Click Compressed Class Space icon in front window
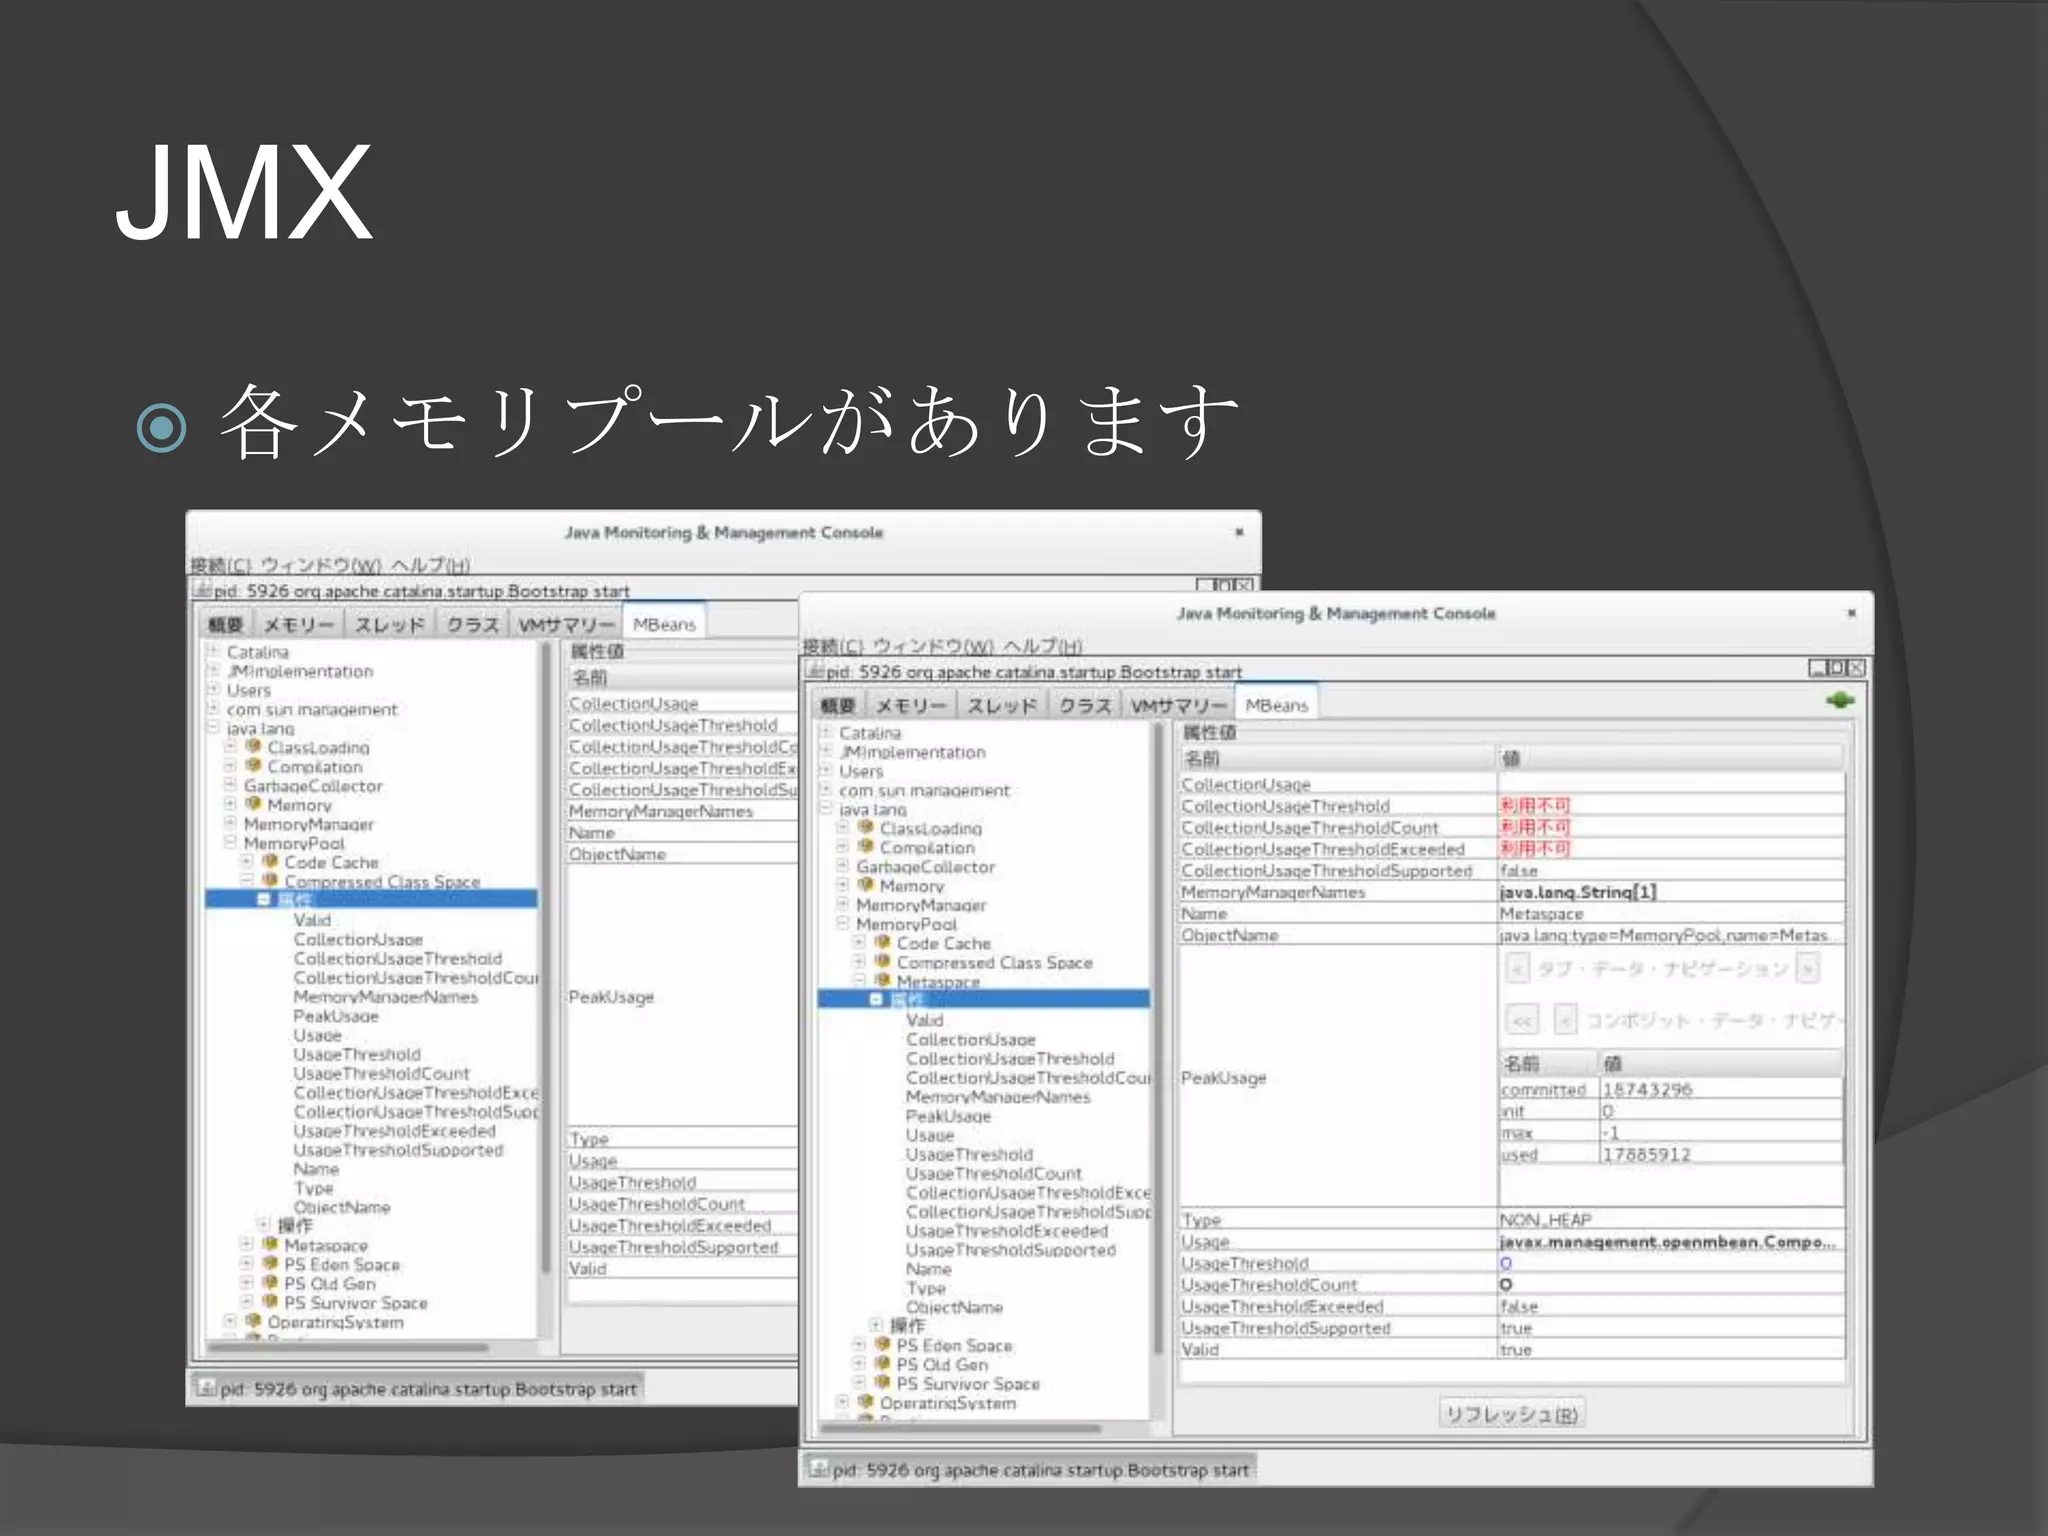This screenshot has height=1536, width=2048. pos(883,961)
